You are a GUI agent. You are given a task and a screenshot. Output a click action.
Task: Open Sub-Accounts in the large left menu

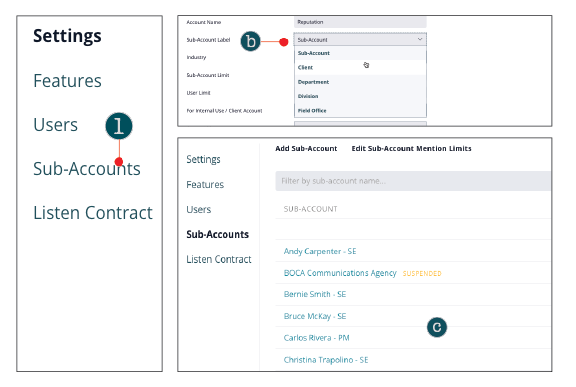click(x=87, y=169)
